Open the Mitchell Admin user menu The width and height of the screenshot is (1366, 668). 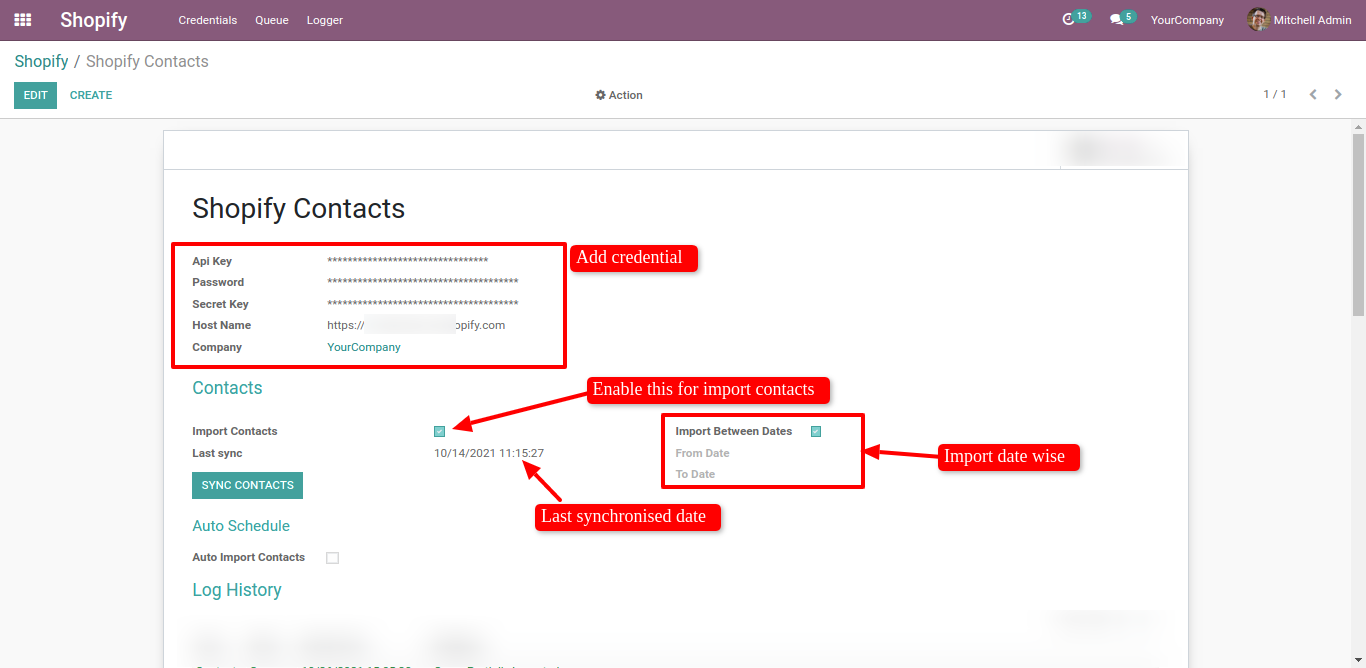pyautogui.click(x=1300, y=20)
